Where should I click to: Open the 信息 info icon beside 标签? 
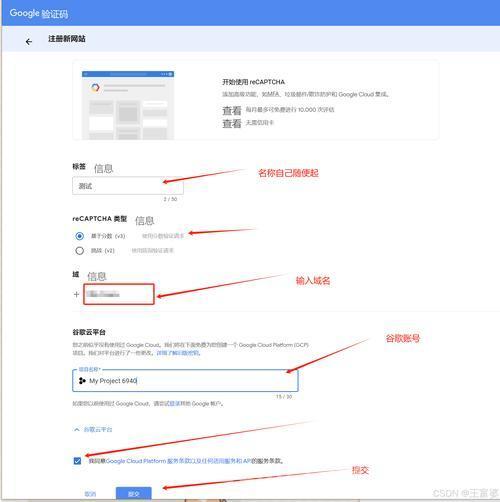(x=103, y=168)
